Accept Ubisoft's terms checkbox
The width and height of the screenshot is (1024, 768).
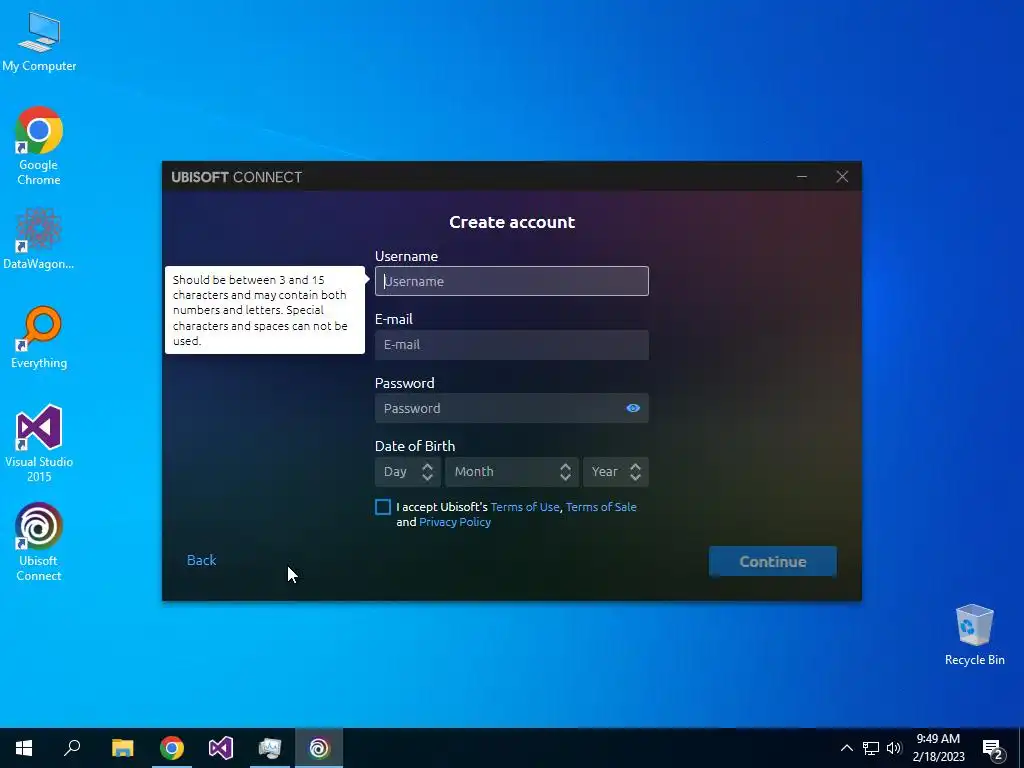pos(383,507)
